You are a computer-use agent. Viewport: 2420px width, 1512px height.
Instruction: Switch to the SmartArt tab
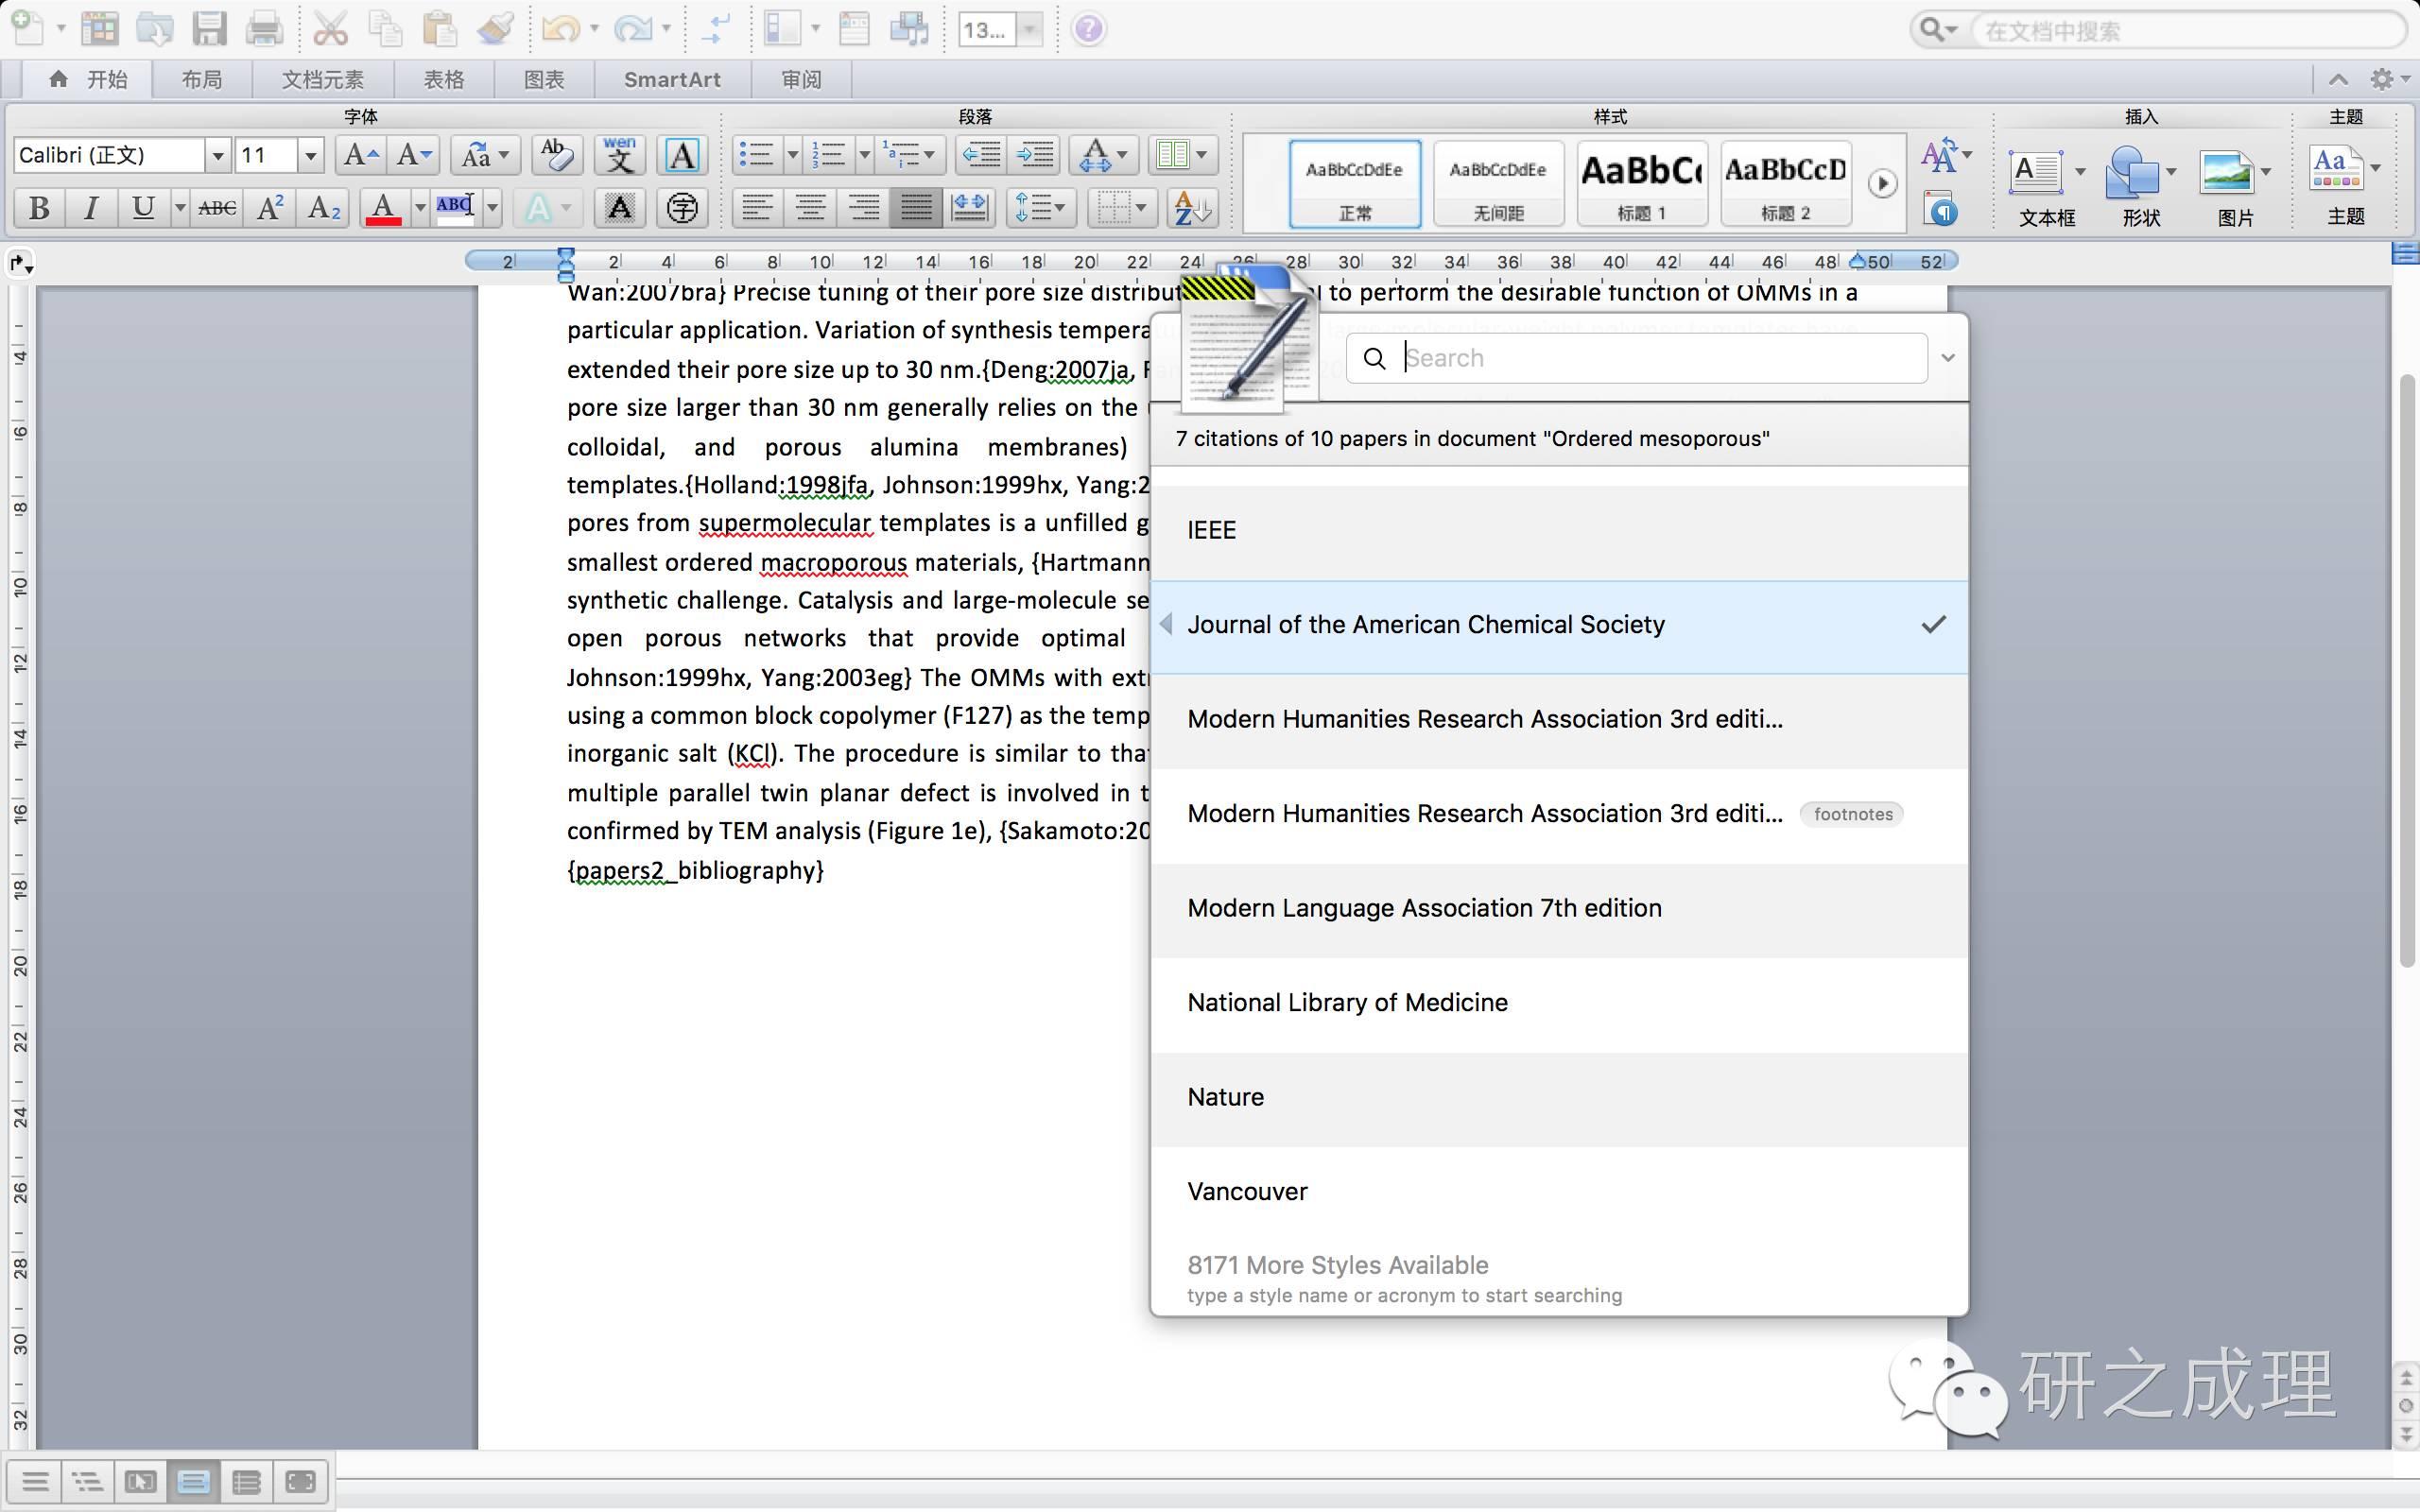pyautogui.click(x=672, y=79)
